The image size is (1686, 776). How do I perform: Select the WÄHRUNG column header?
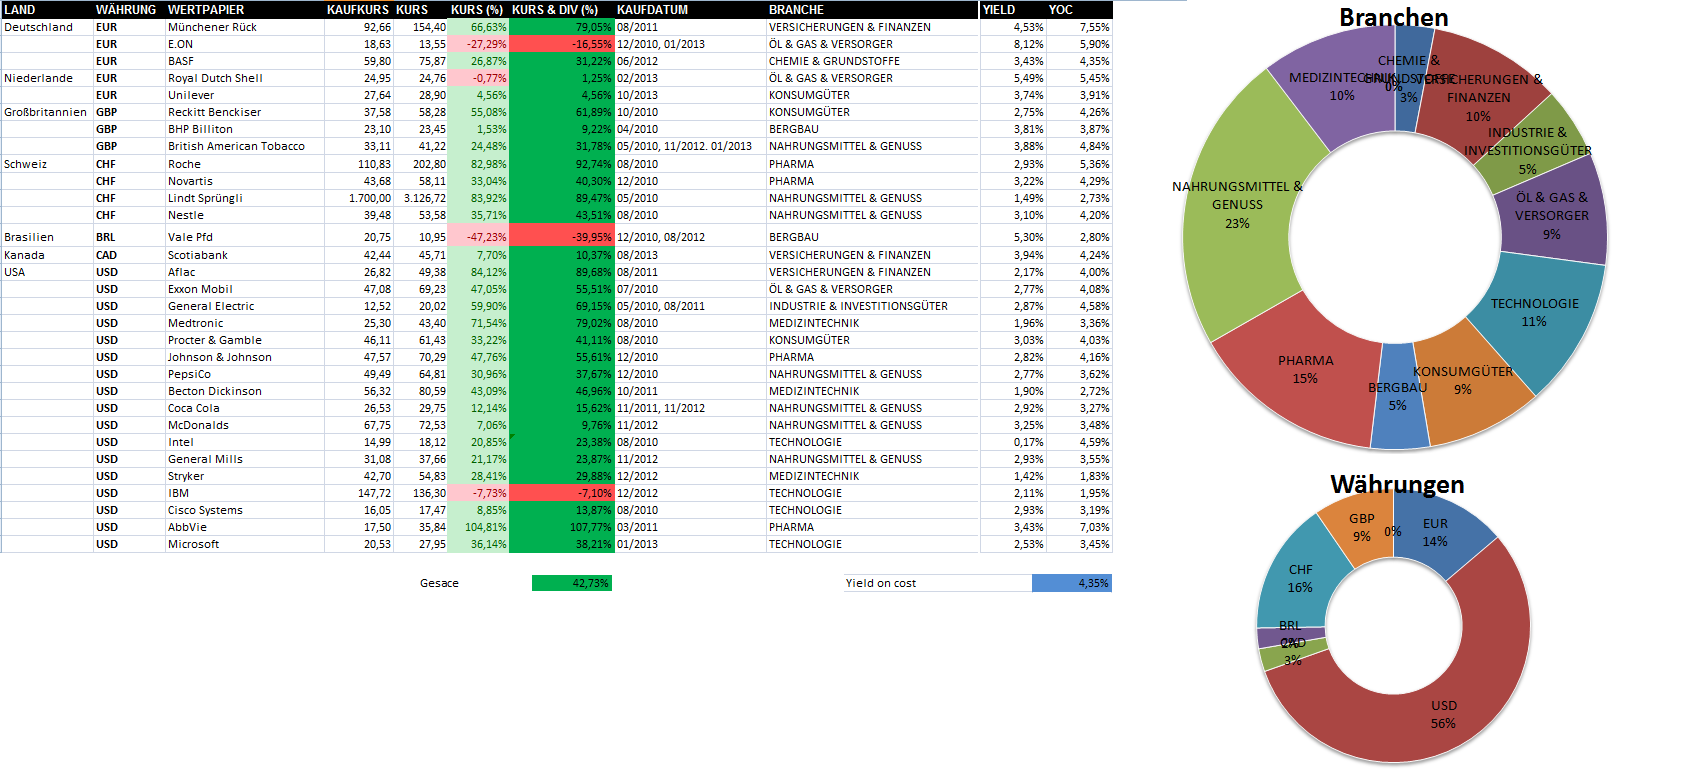(129, 10)
